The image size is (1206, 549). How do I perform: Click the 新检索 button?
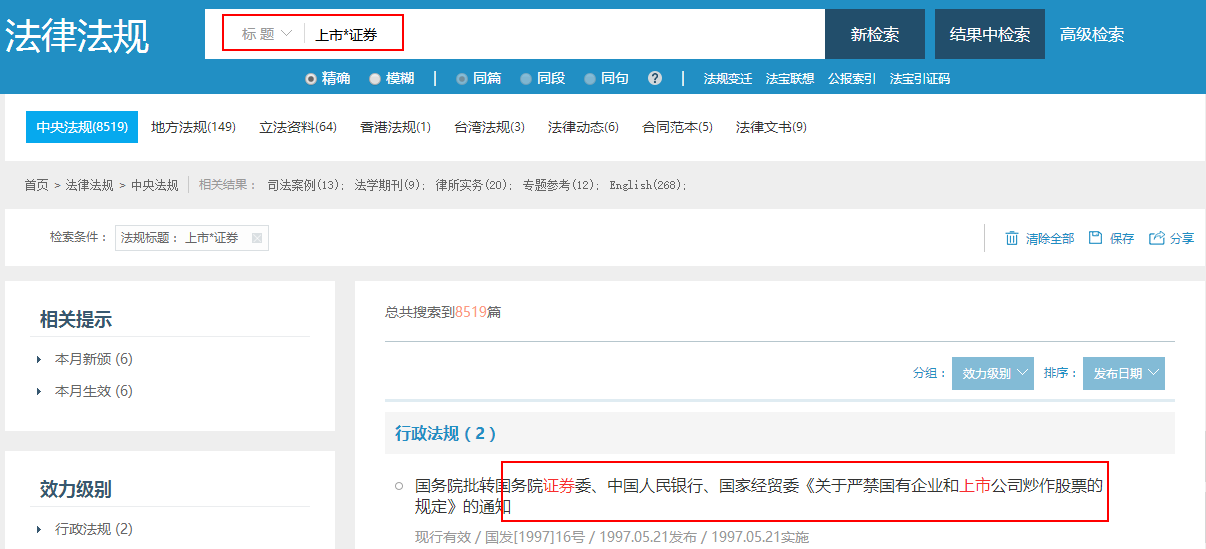[x=875, y=34]
